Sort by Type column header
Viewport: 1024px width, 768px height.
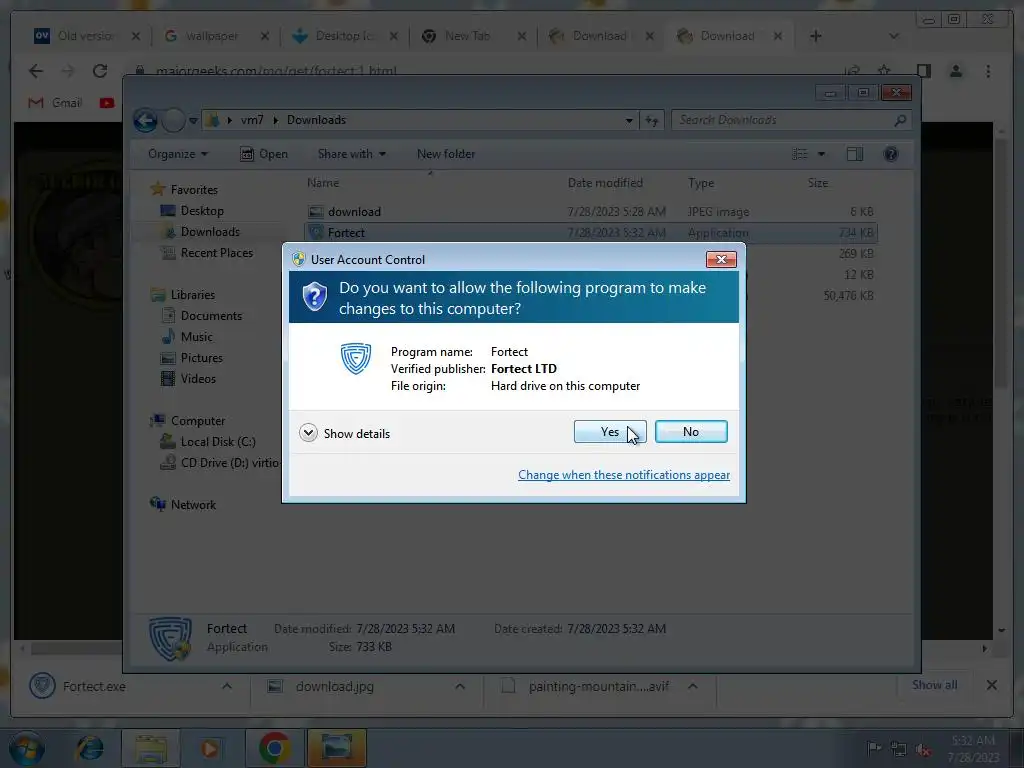[x=701, y=183]
